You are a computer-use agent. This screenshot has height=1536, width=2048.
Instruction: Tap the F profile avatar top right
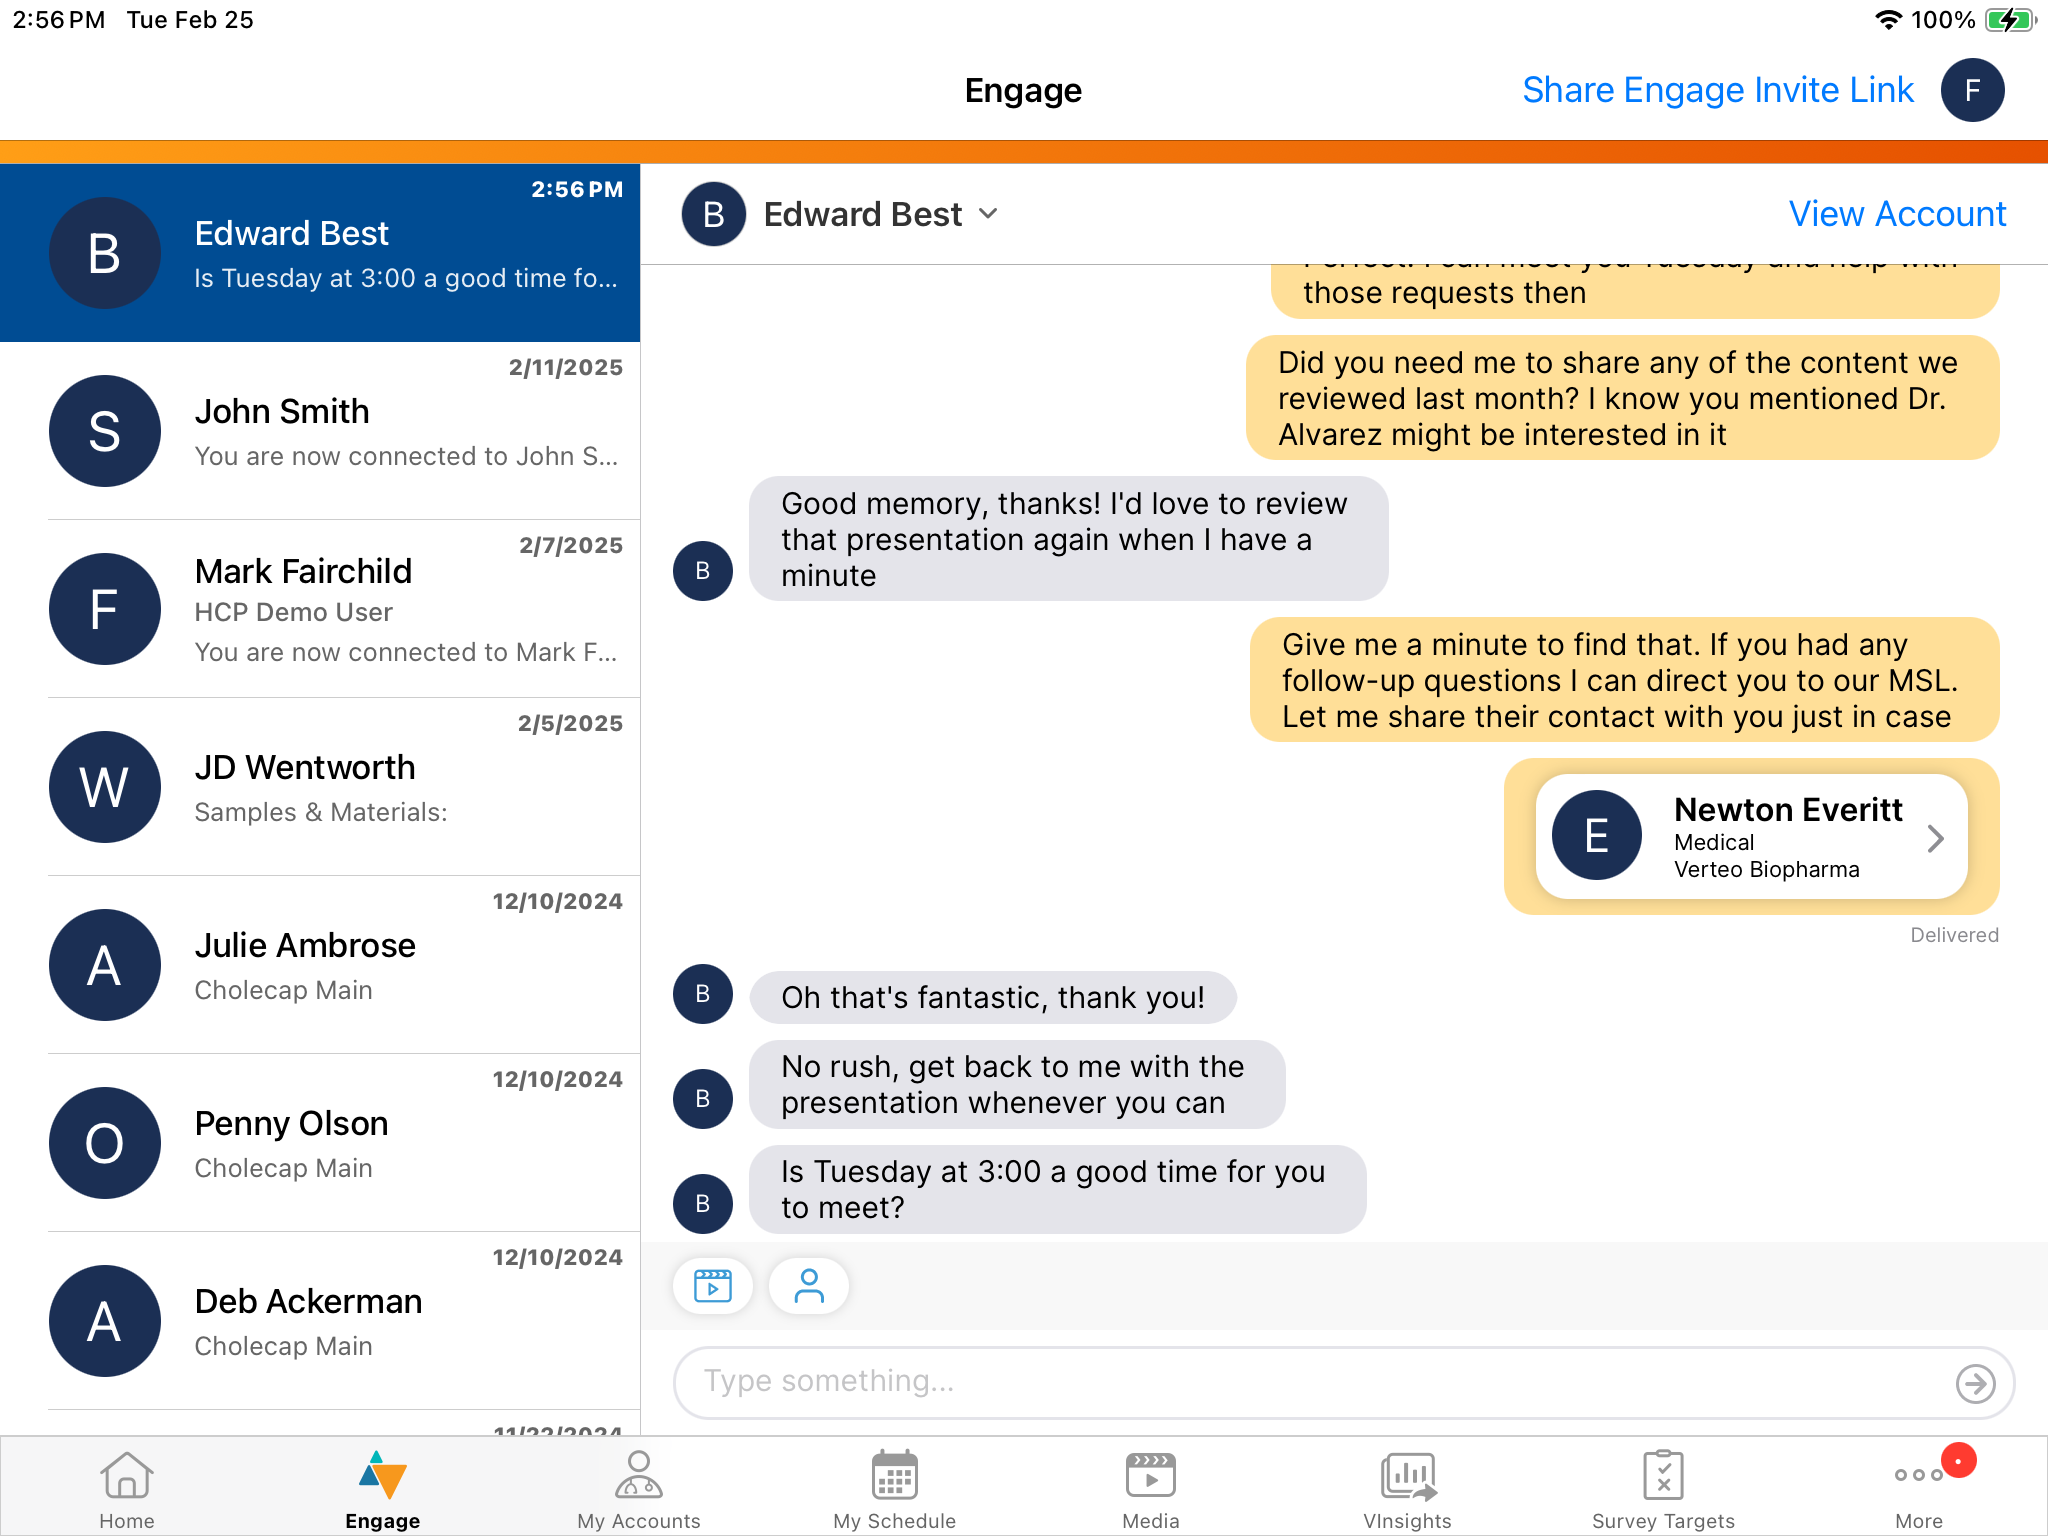[1972, 90]
